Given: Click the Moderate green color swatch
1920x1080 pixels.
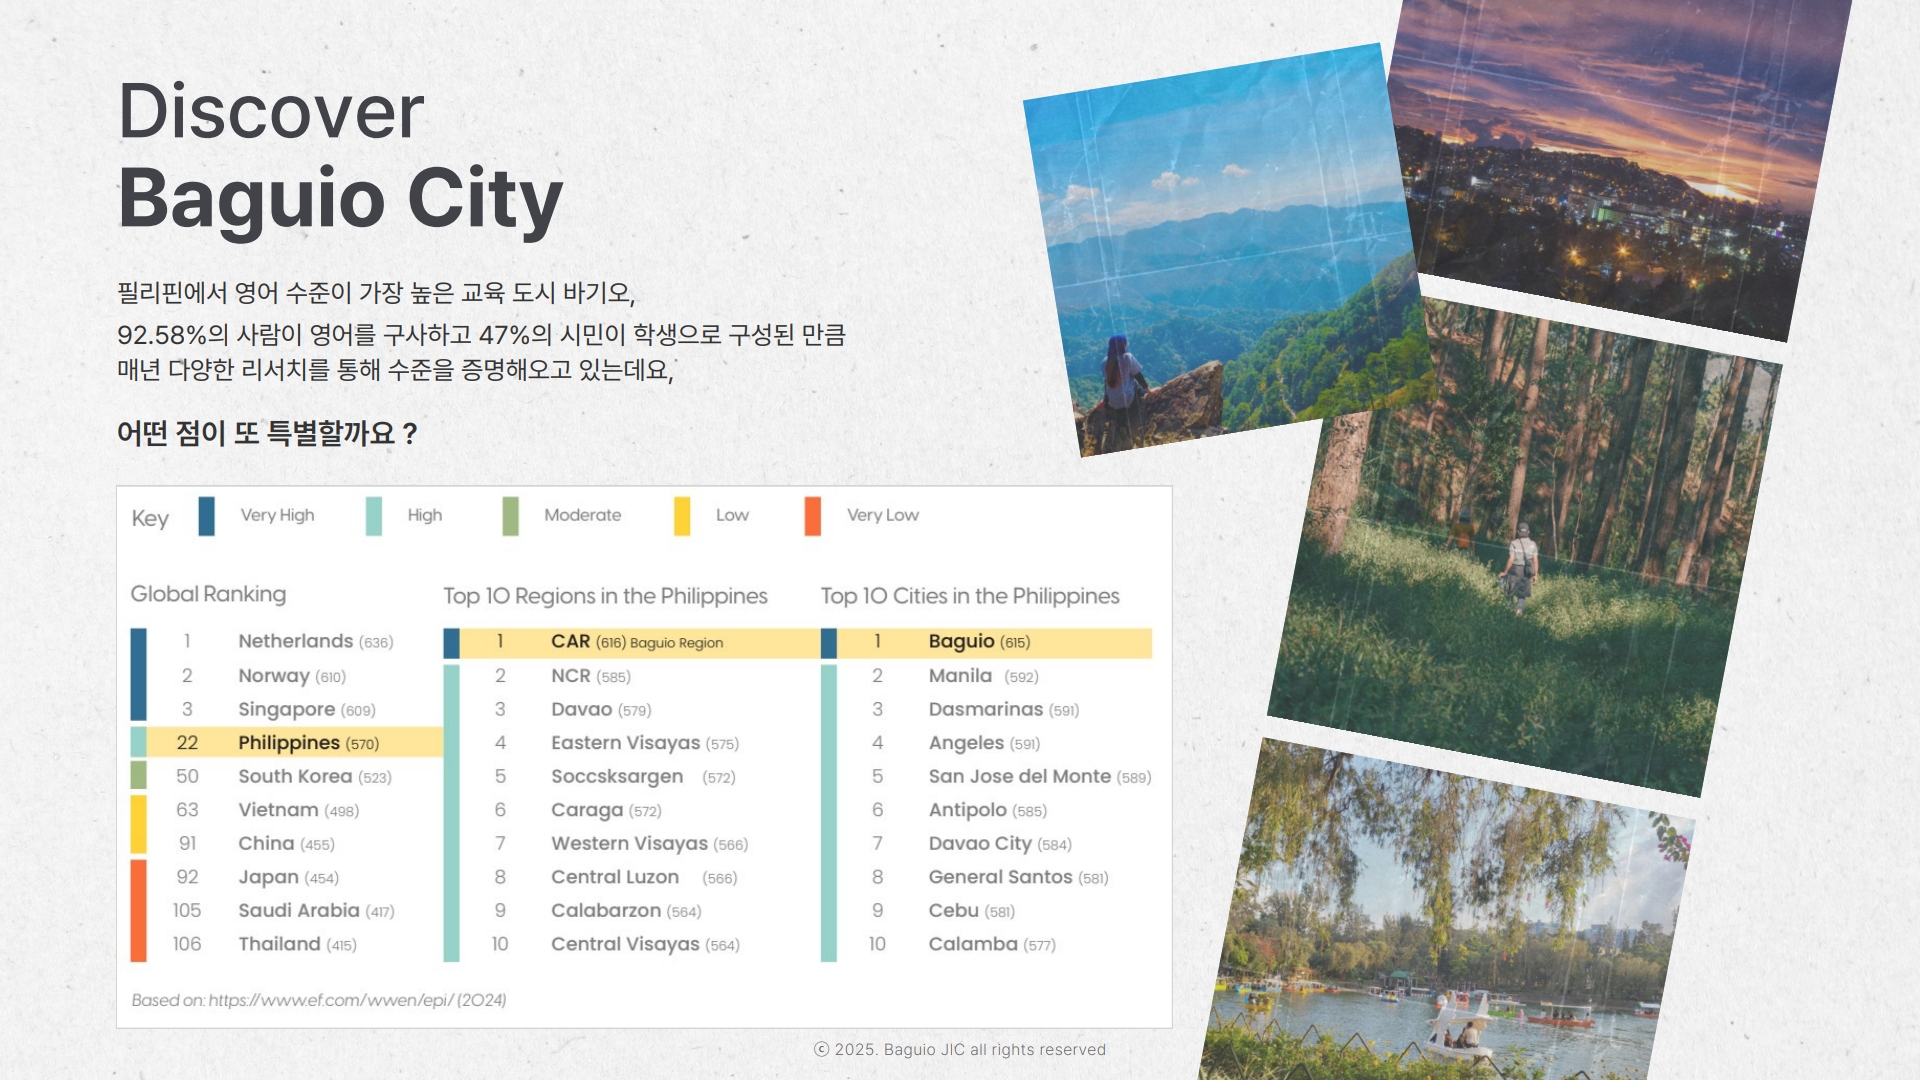Looking at the screenshot, I should 510,516.
